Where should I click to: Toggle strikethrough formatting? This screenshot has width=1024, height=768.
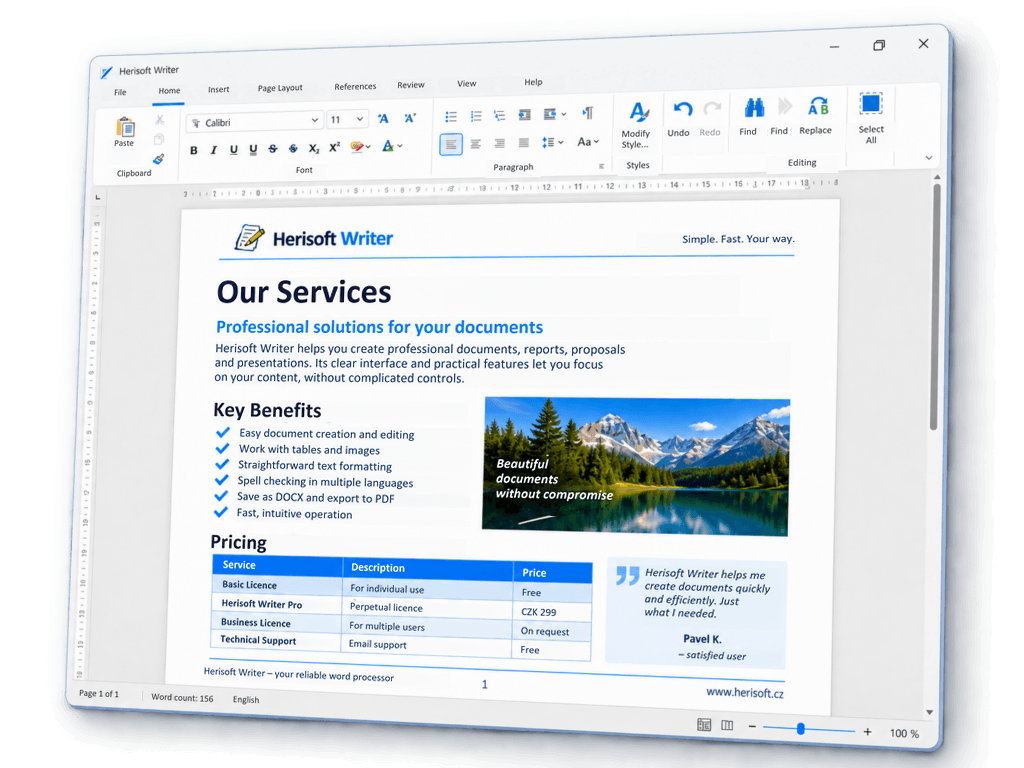(x=273, y=149)
